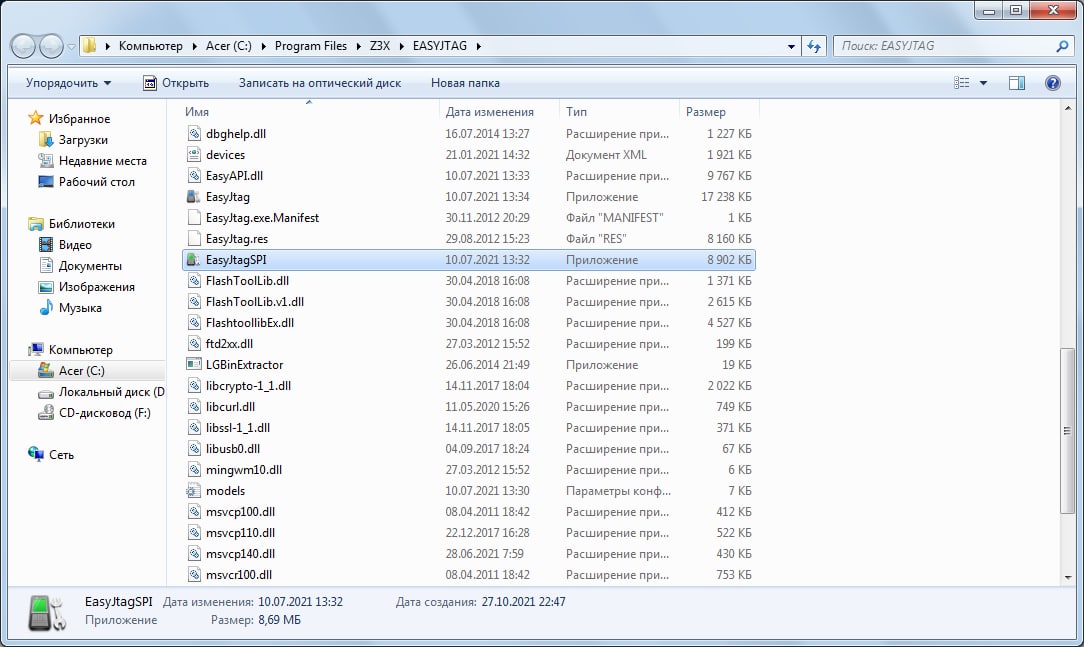The width and height of the screenshot is (1084, 647).
Task: Click the Видео library icon
Action: click(x=46, y=245)
